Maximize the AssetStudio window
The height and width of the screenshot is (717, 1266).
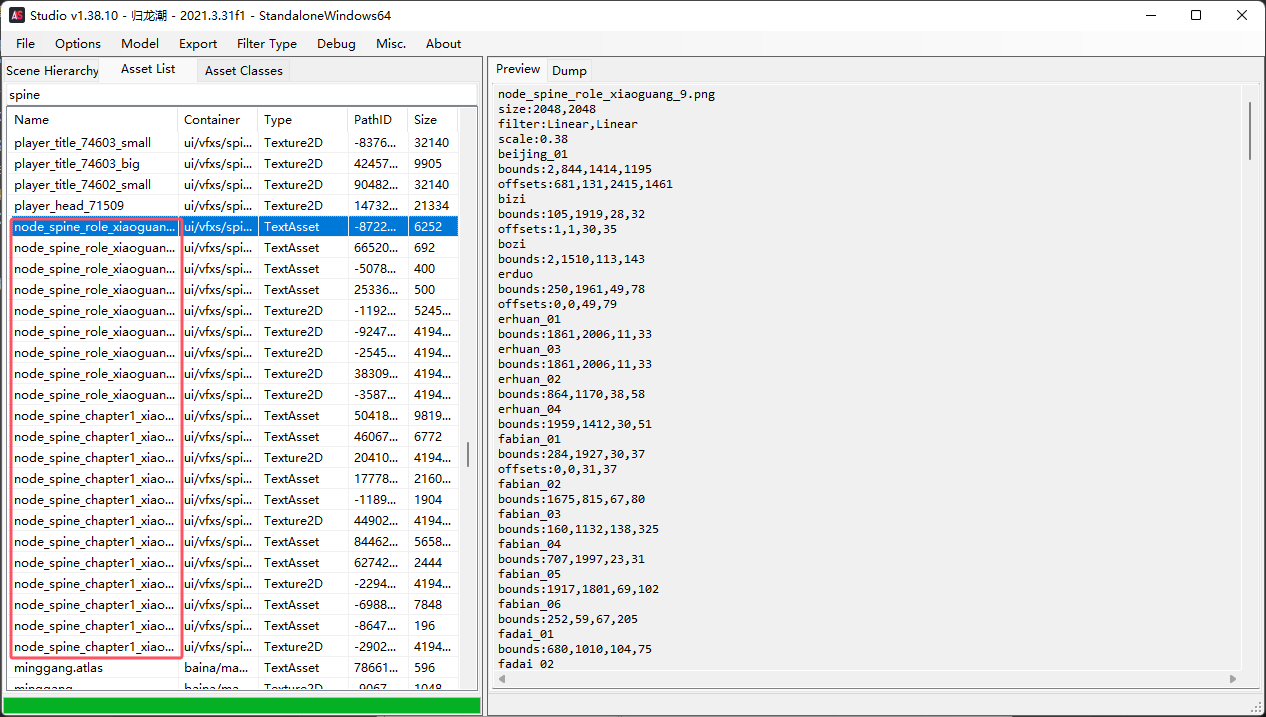pos(1197,15)
